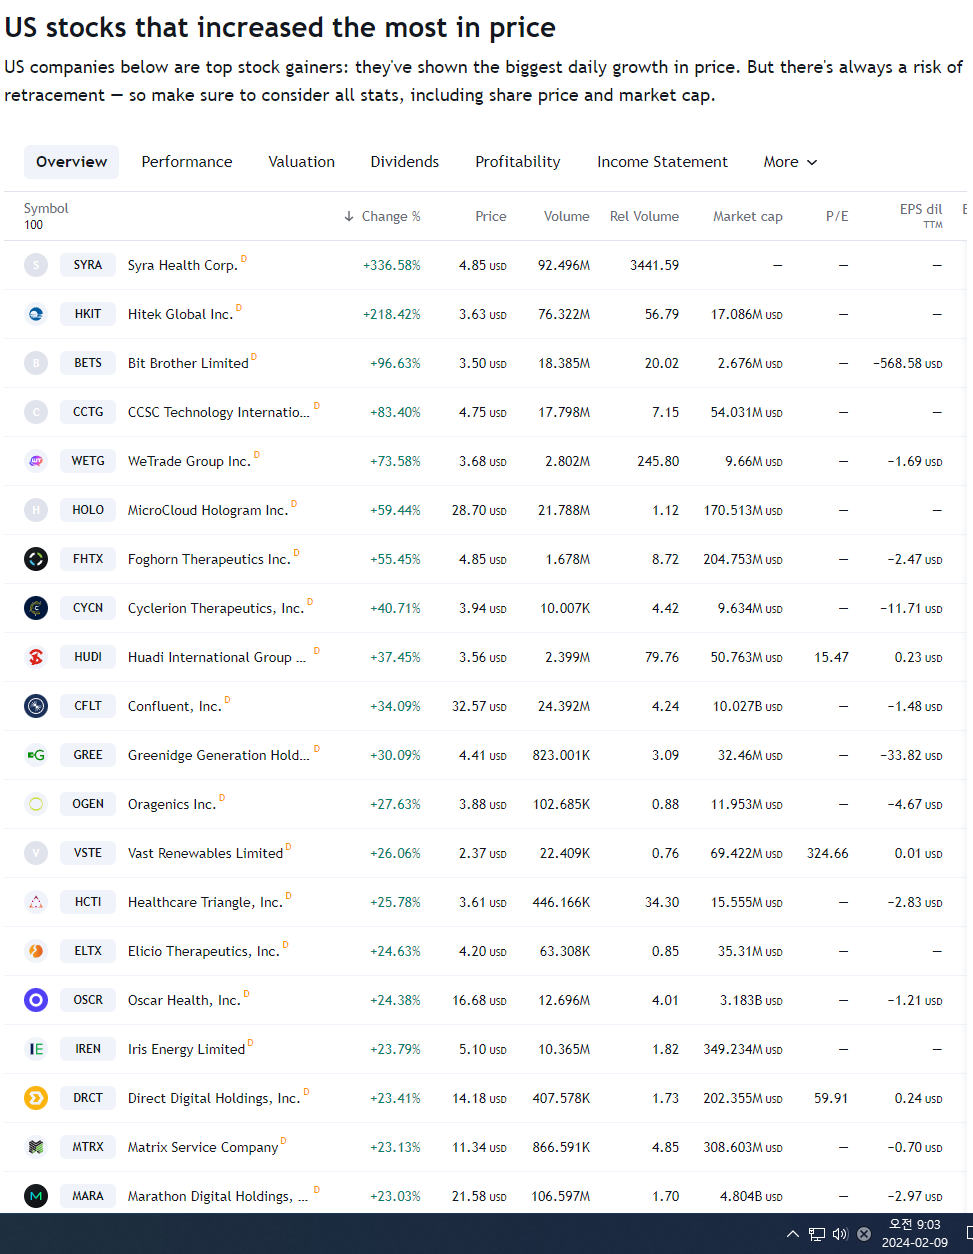
Task: Click the Marathon Digital logo icon
Action: pyautogui.click(x=36, y=1196)
